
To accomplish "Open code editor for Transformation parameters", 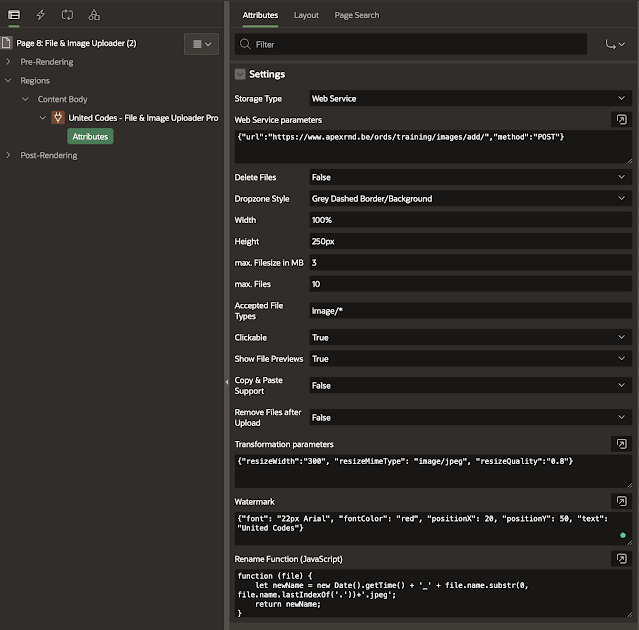I will 620,444.
